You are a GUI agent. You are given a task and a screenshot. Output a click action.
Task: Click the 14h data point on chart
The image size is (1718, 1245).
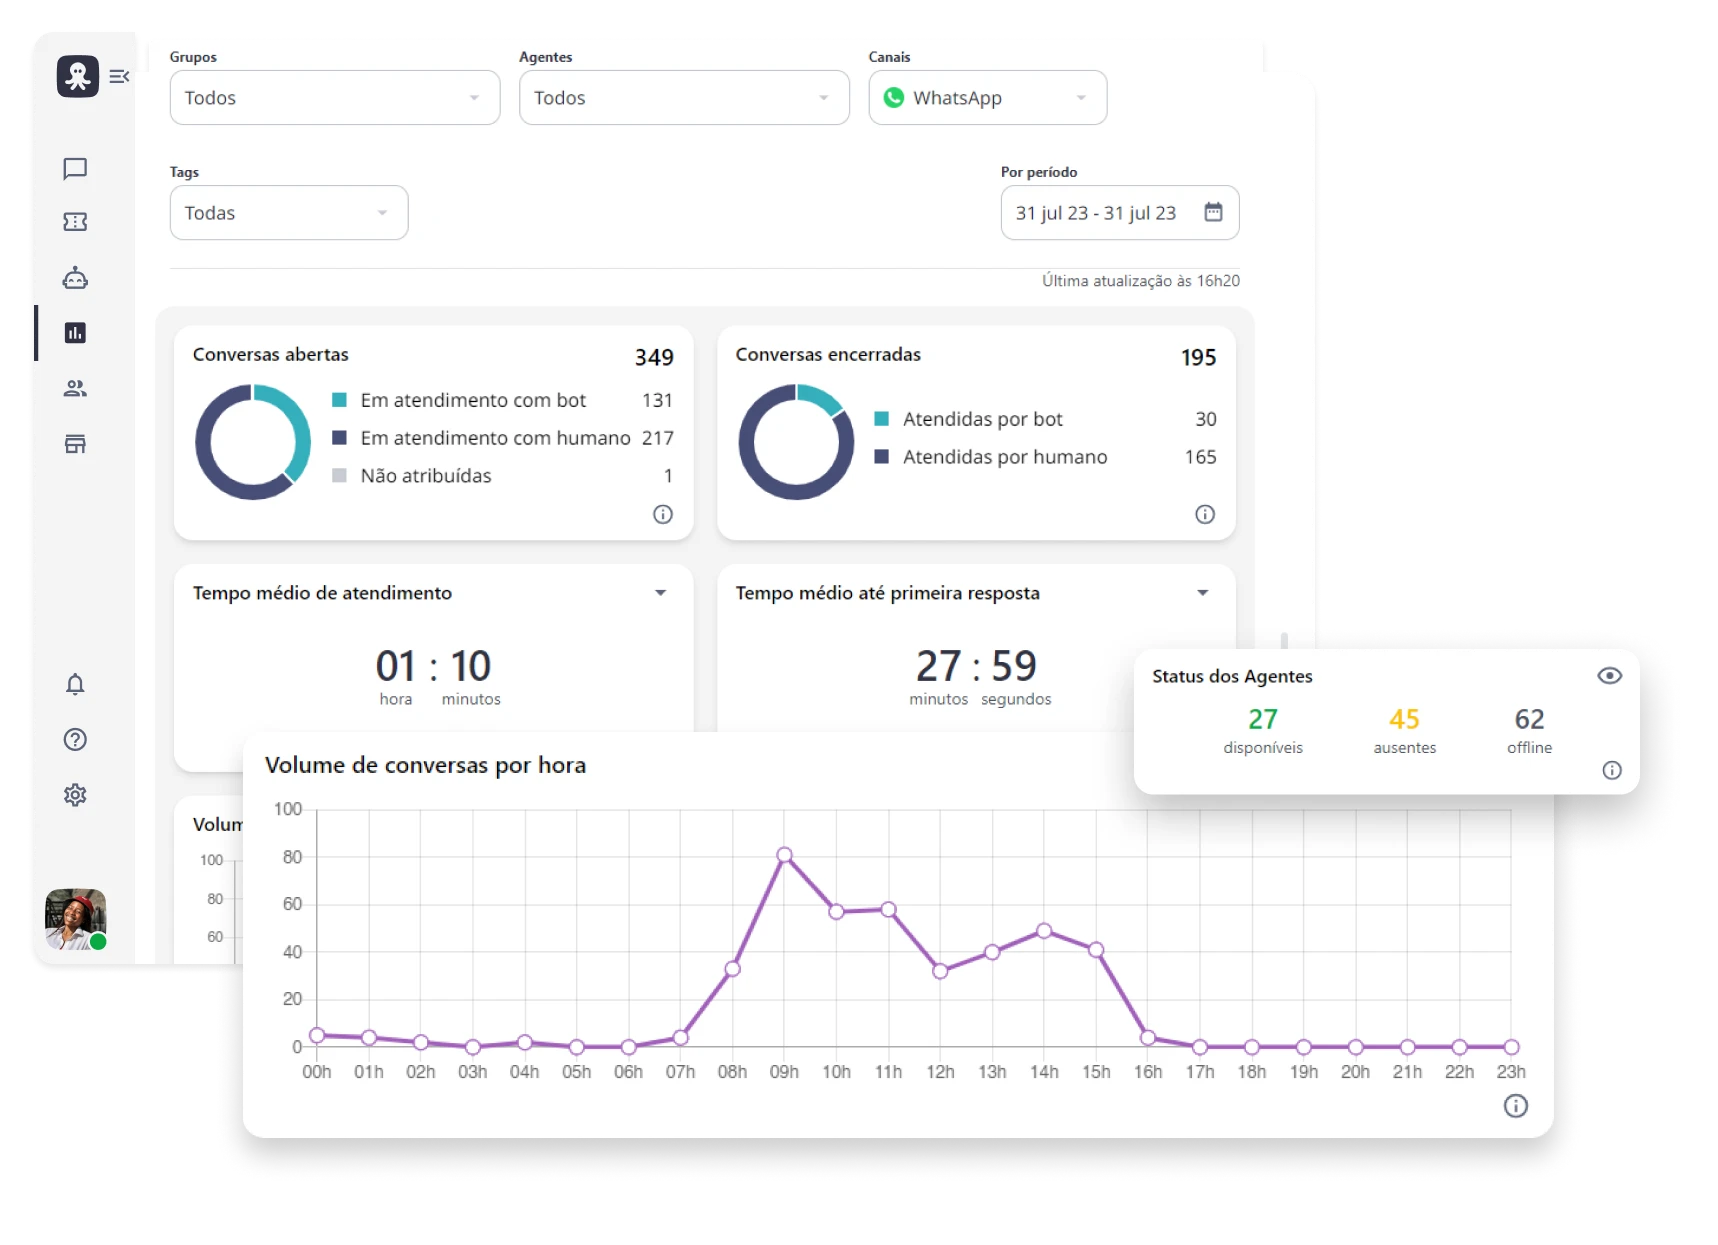1044,931
